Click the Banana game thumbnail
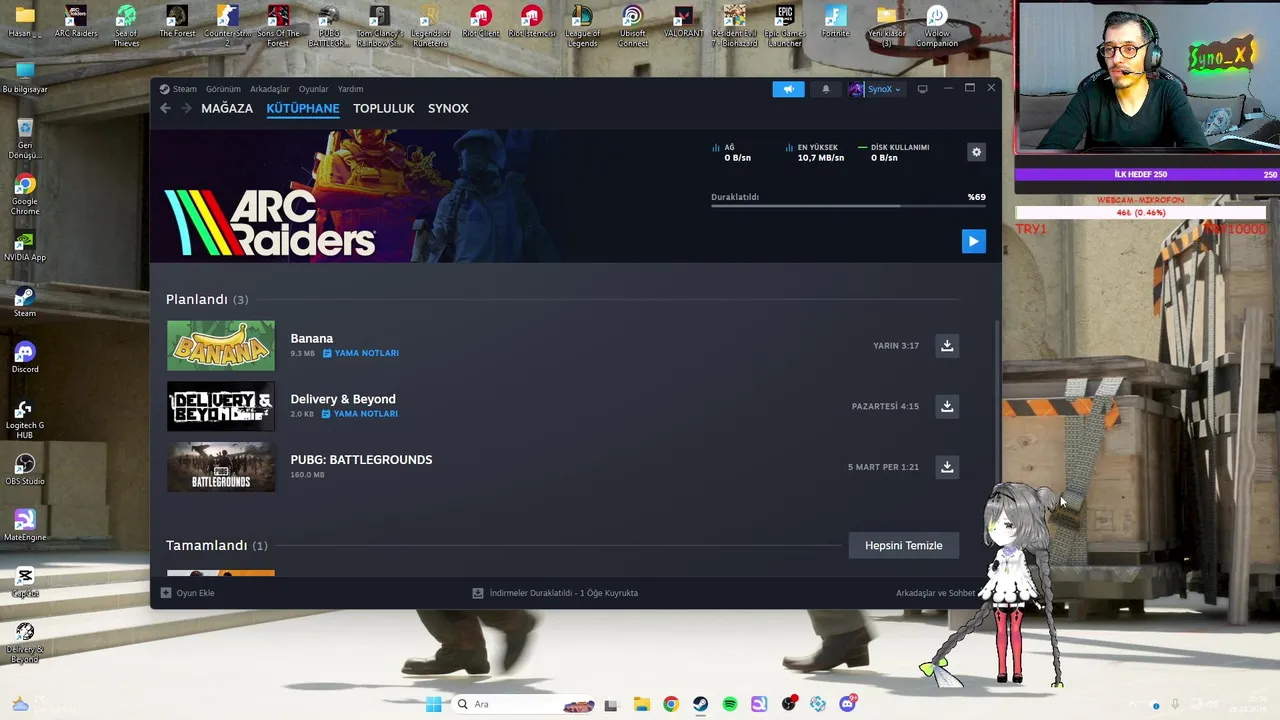The width and height of the screenshot is (1280, 720). point(221,345)
